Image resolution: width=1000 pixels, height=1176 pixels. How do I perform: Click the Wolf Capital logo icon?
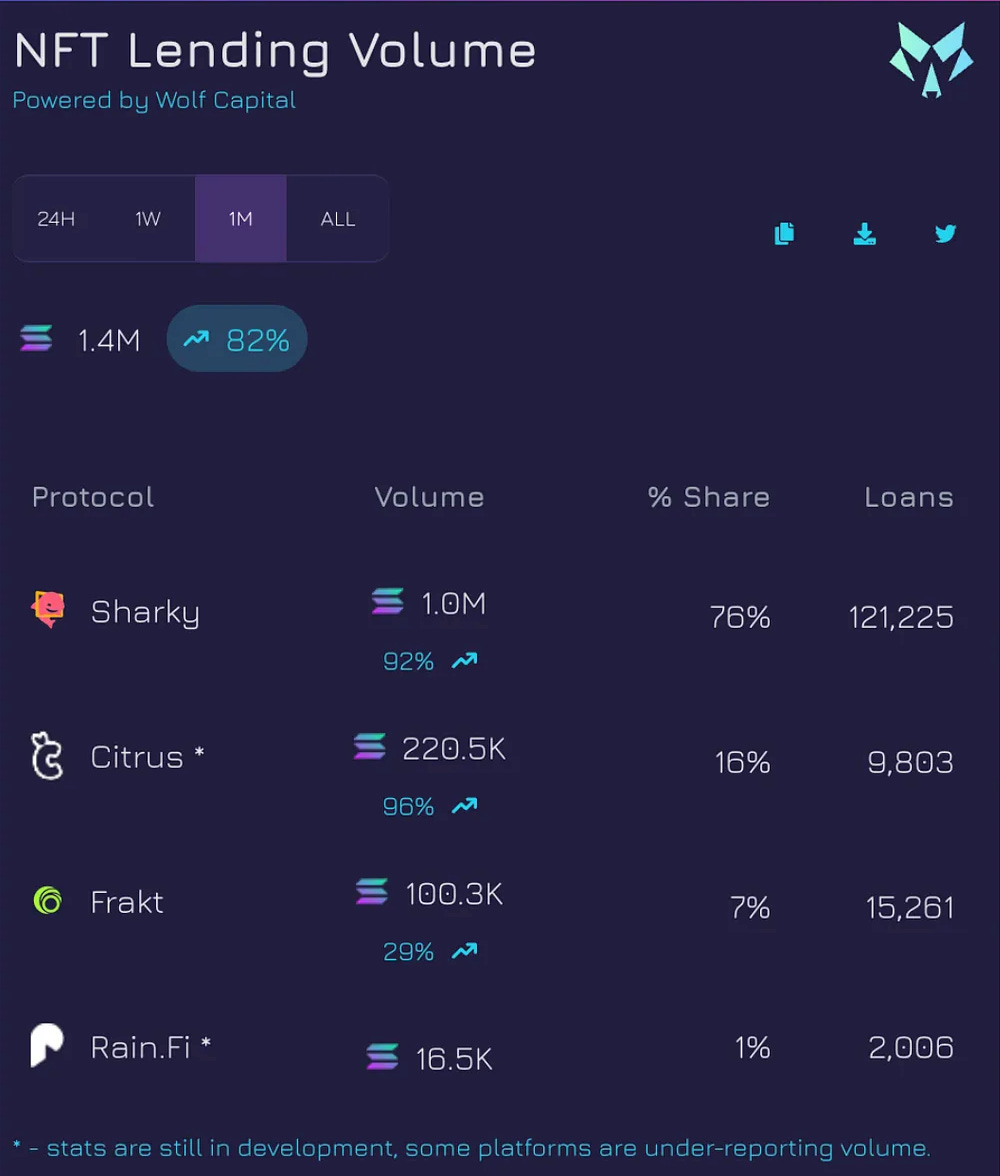[x=931, y=61]
